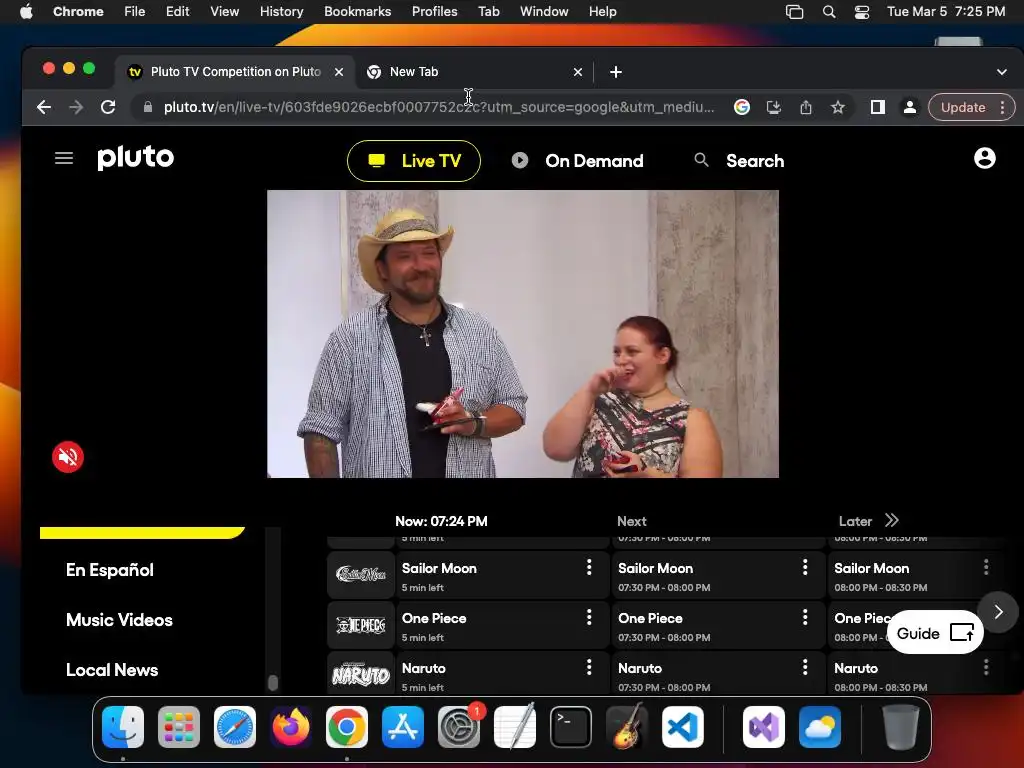Click the video player
The width and height of the screenshot is (1024, 768).
(x=522, y=334)
